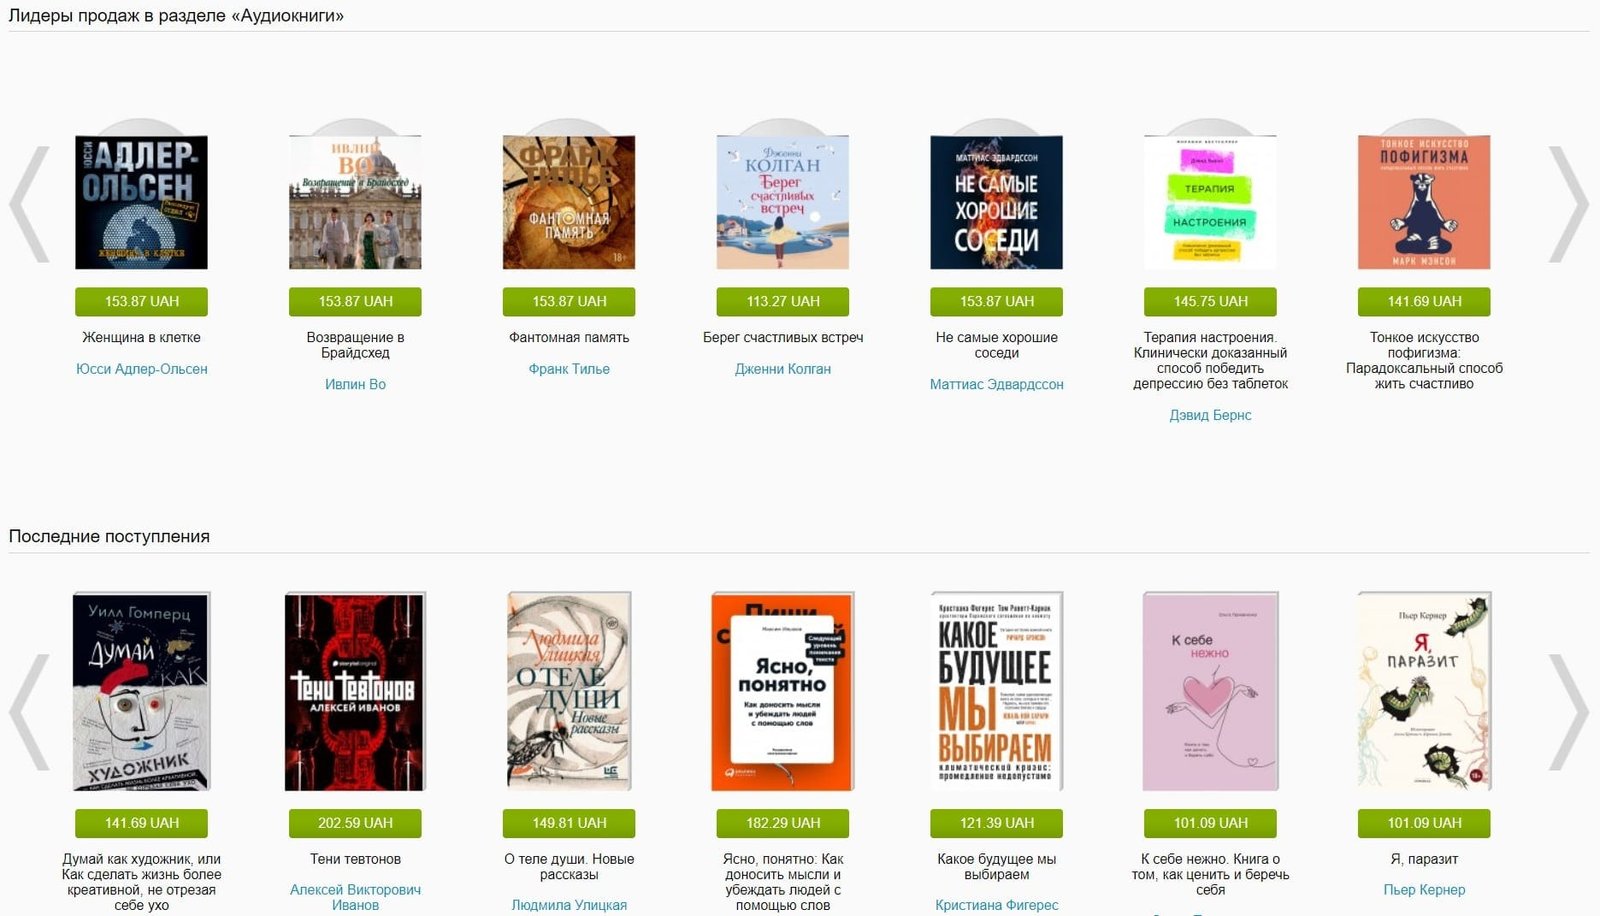
Task: Open the title 'Возвращение в Брайдсхед'
Action: pos(355,345)
